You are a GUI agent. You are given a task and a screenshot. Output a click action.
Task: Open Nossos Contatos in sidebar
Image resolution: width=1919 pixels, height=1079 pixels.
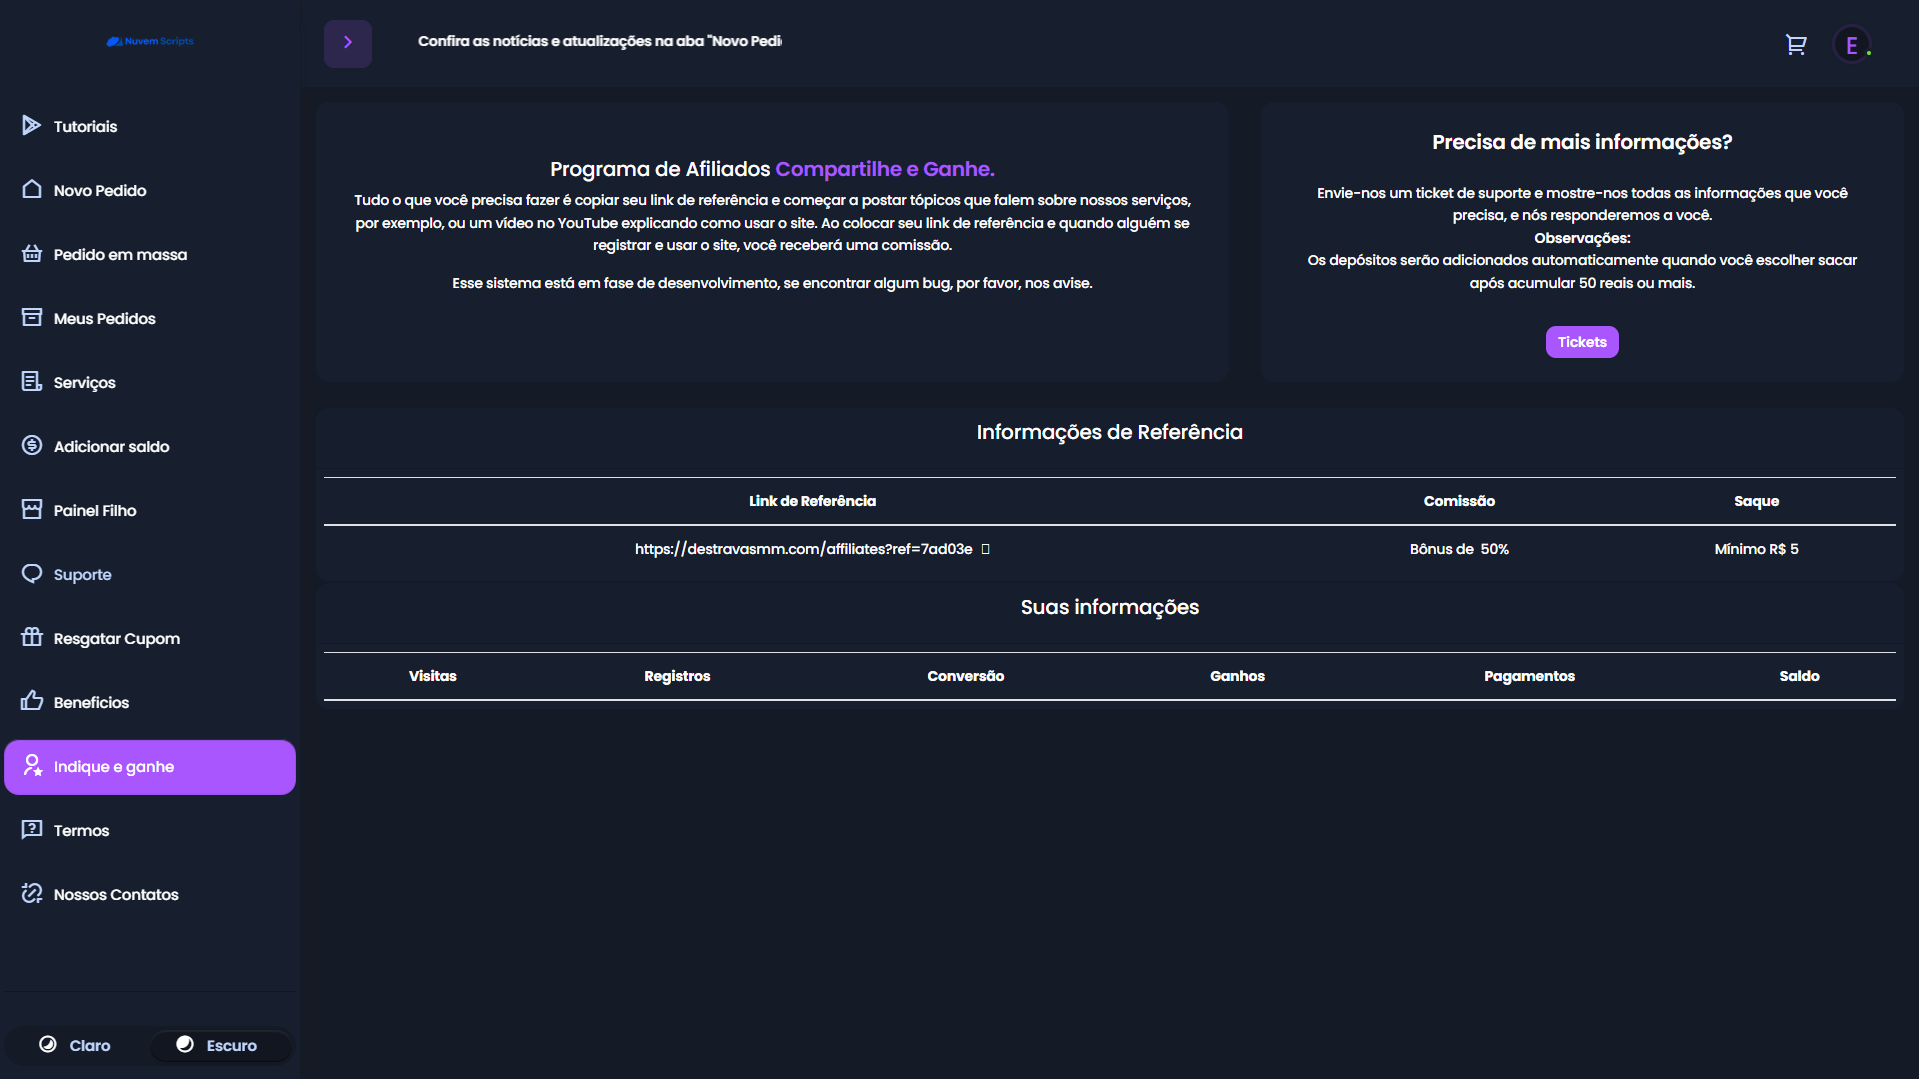(116, 894)
